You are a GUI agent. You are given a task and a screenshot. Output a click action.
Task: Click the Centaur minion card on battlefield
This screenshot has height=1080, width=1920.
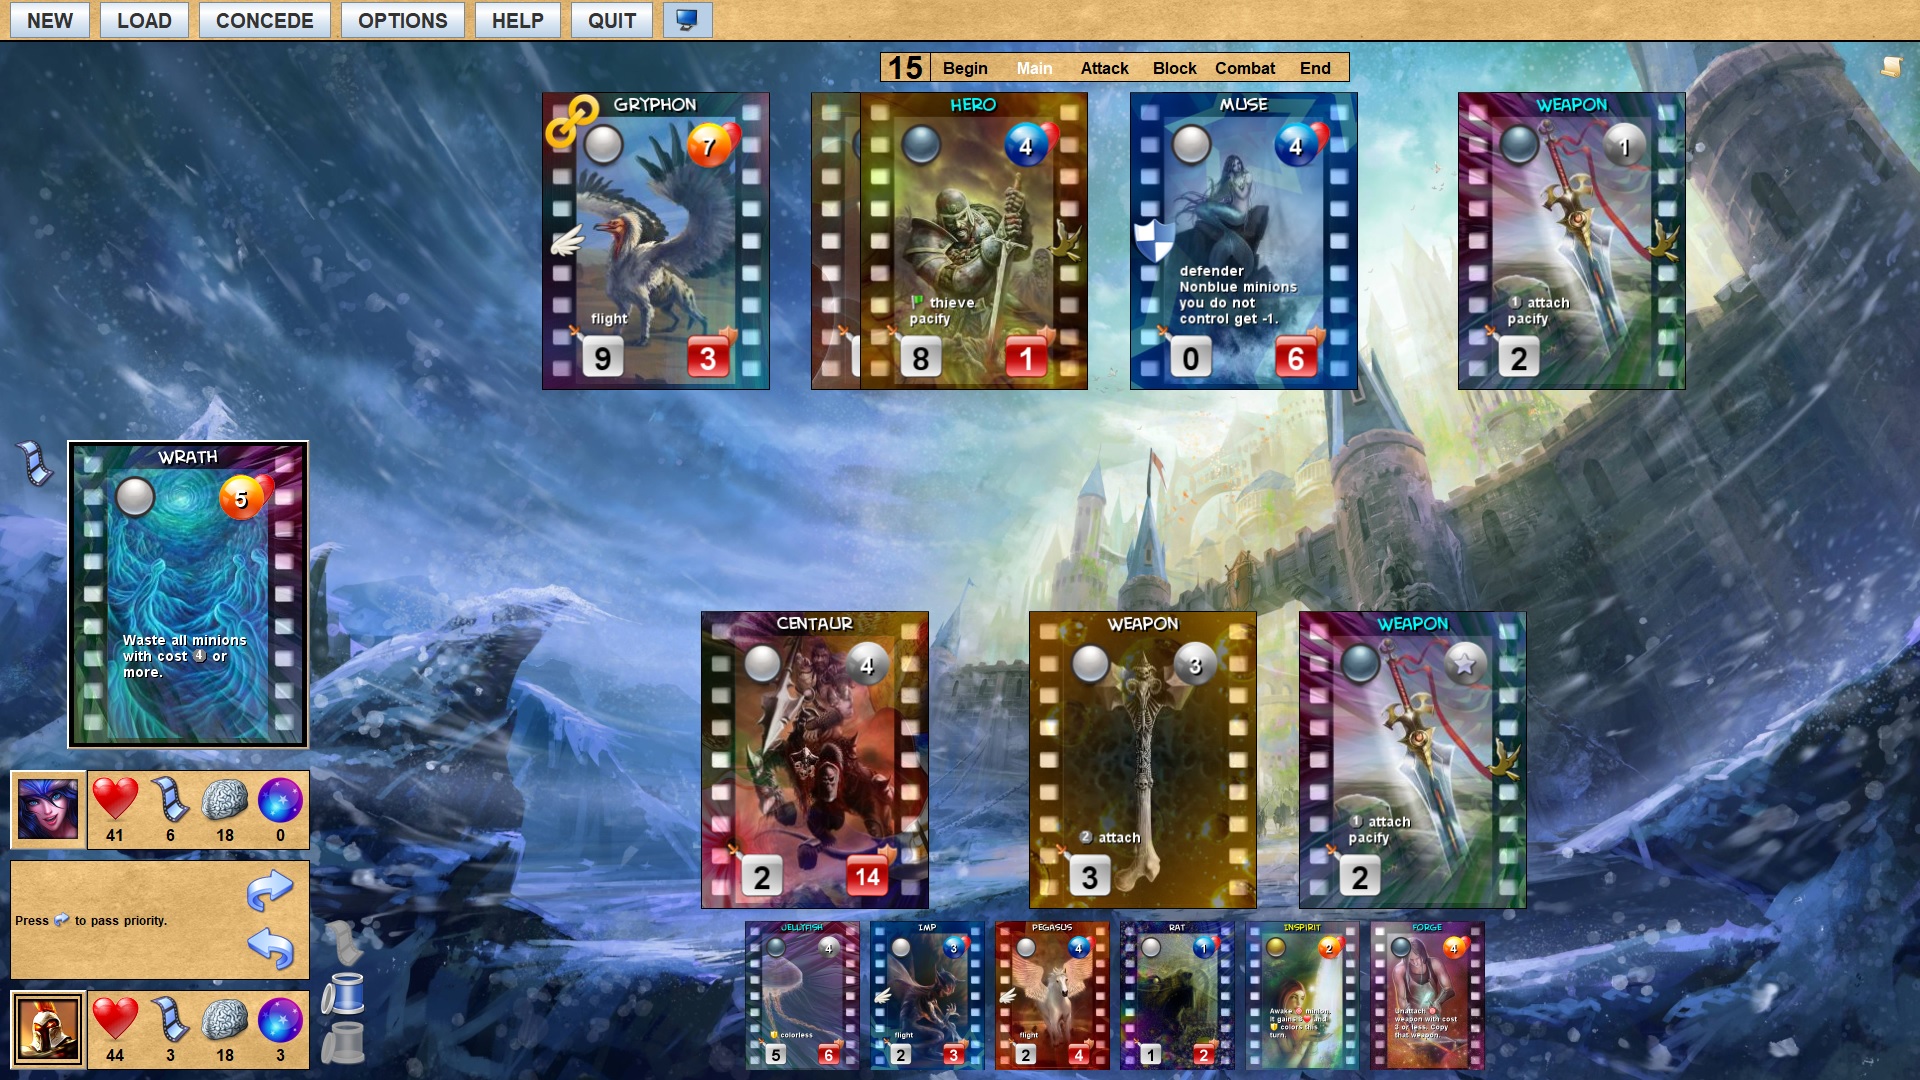click(814, 760)
